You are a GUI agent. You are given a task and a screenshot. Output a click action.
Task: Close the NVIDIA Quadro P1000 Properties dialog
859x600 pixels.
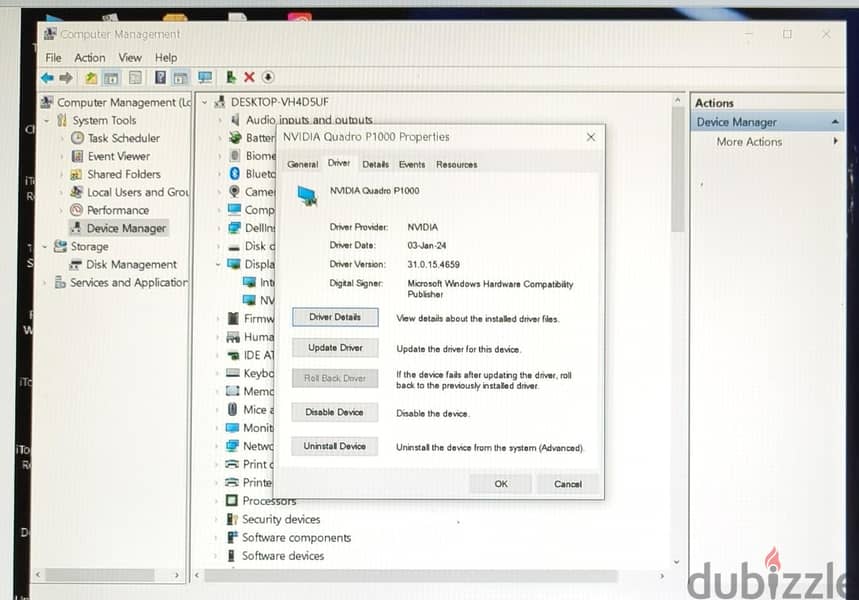point(591,137)
